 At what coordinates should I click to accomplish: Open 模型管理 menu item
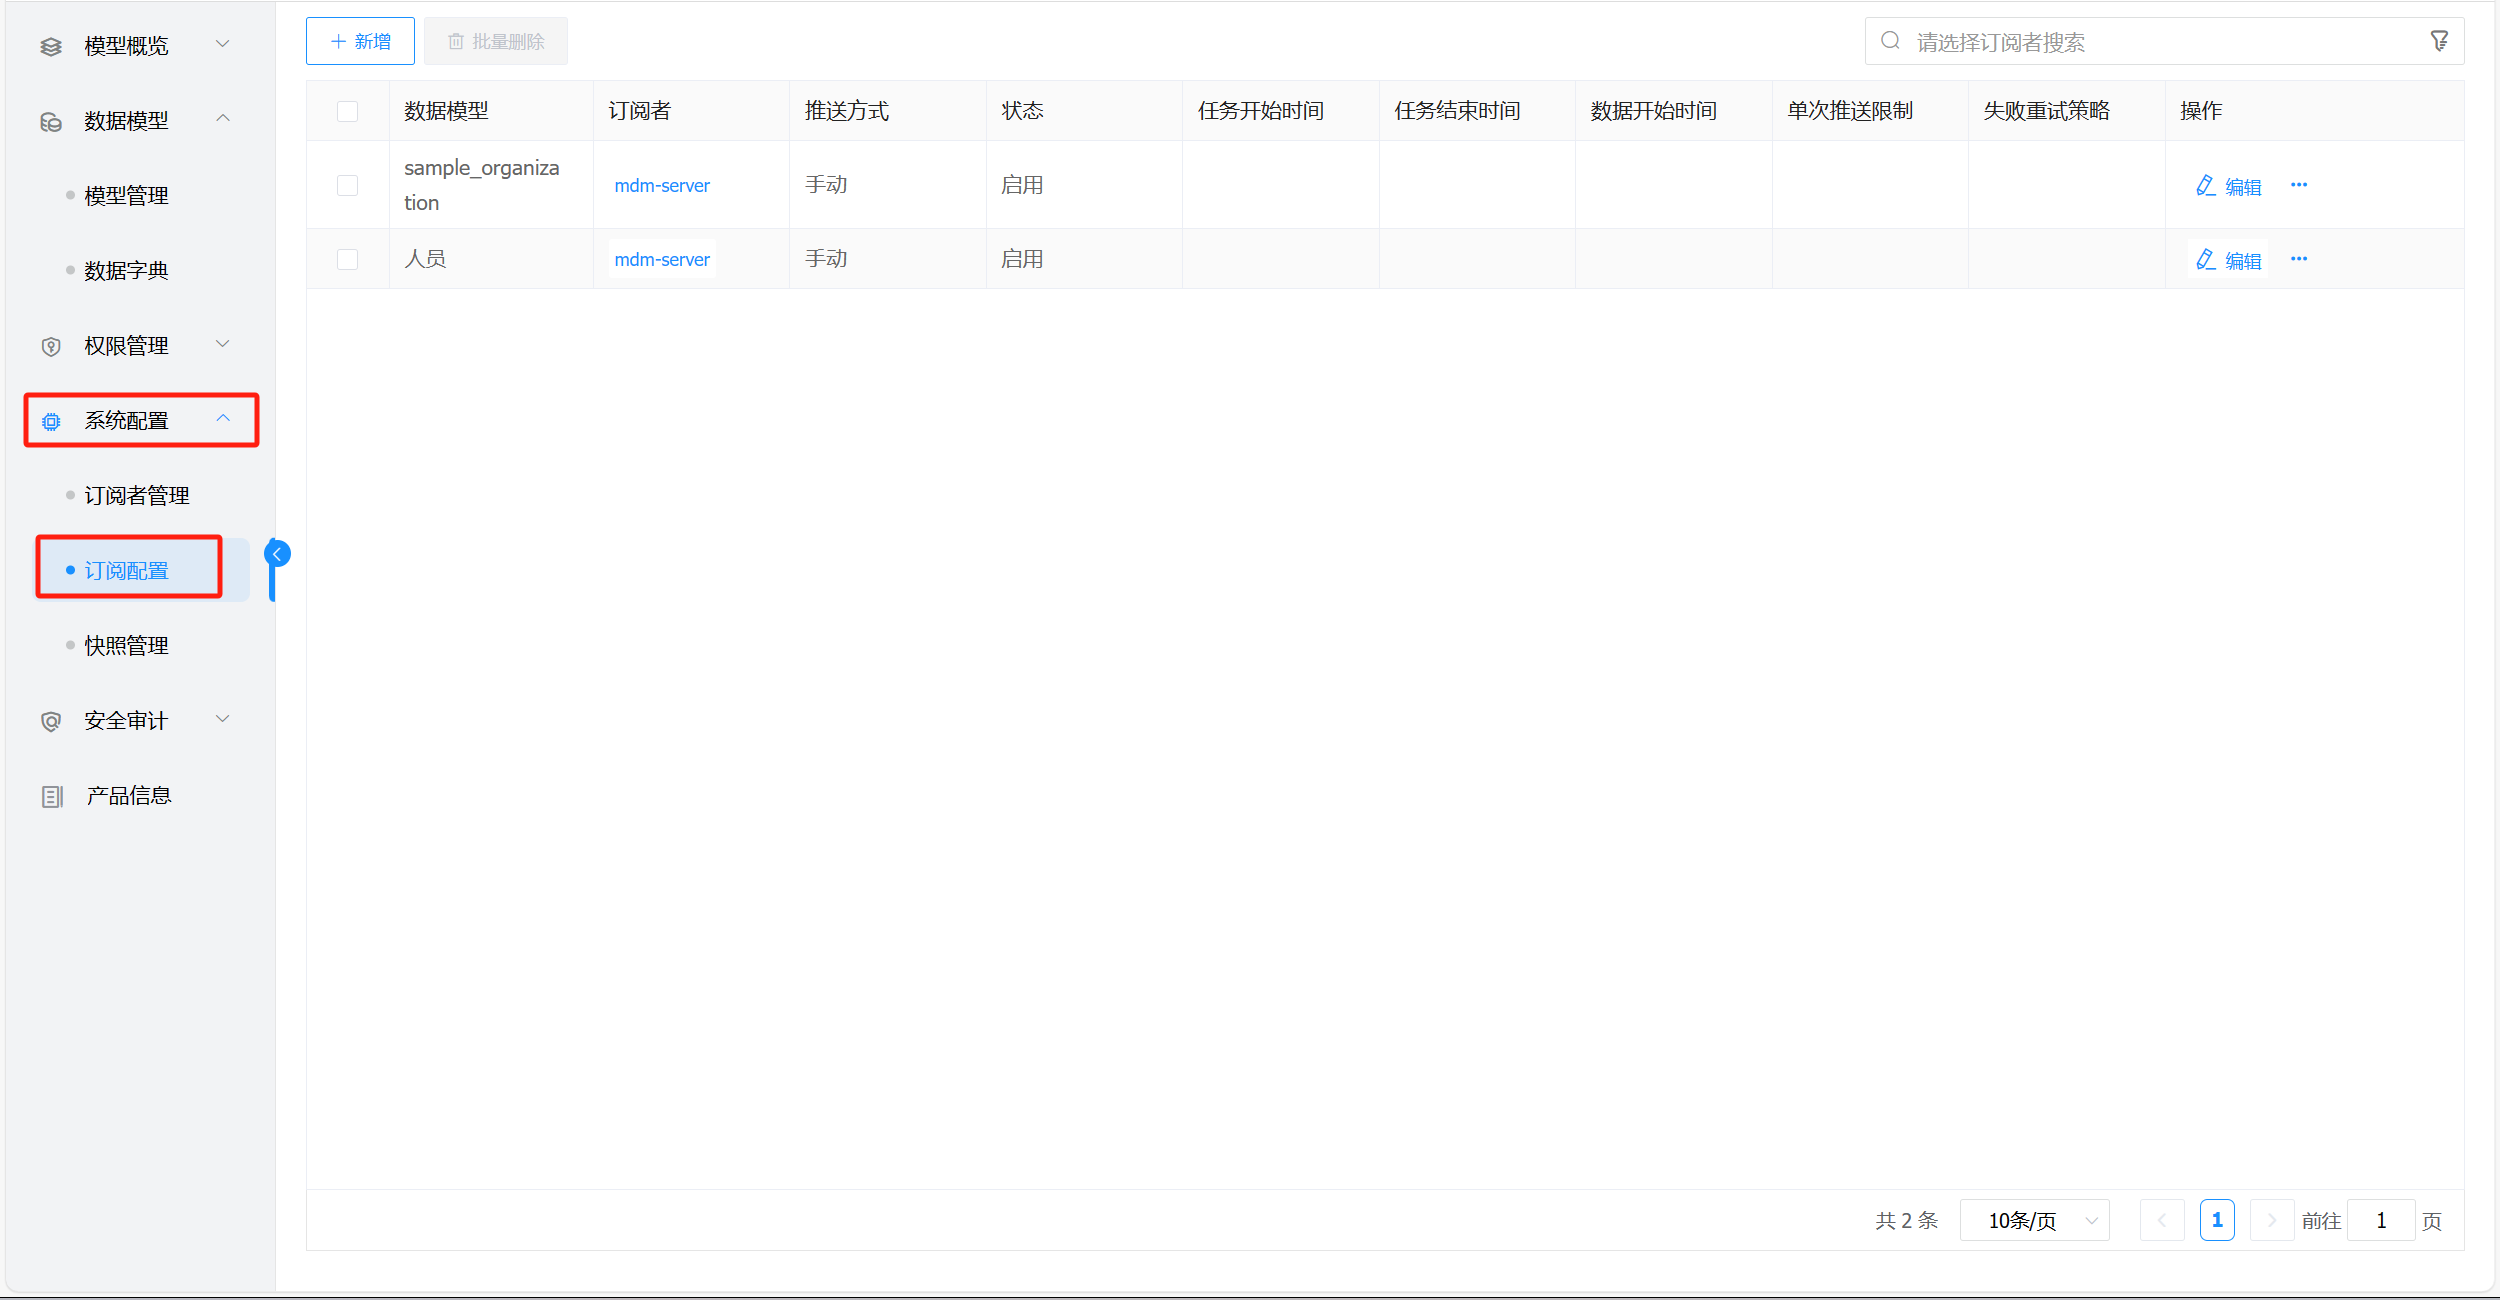click(126, 196)
